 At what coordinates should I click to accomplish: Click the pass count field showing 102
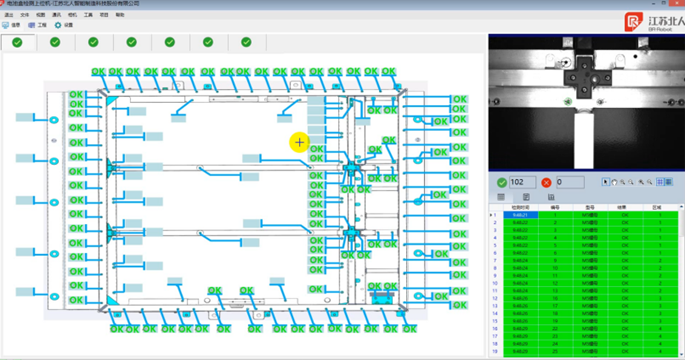(x=522, y=182)
